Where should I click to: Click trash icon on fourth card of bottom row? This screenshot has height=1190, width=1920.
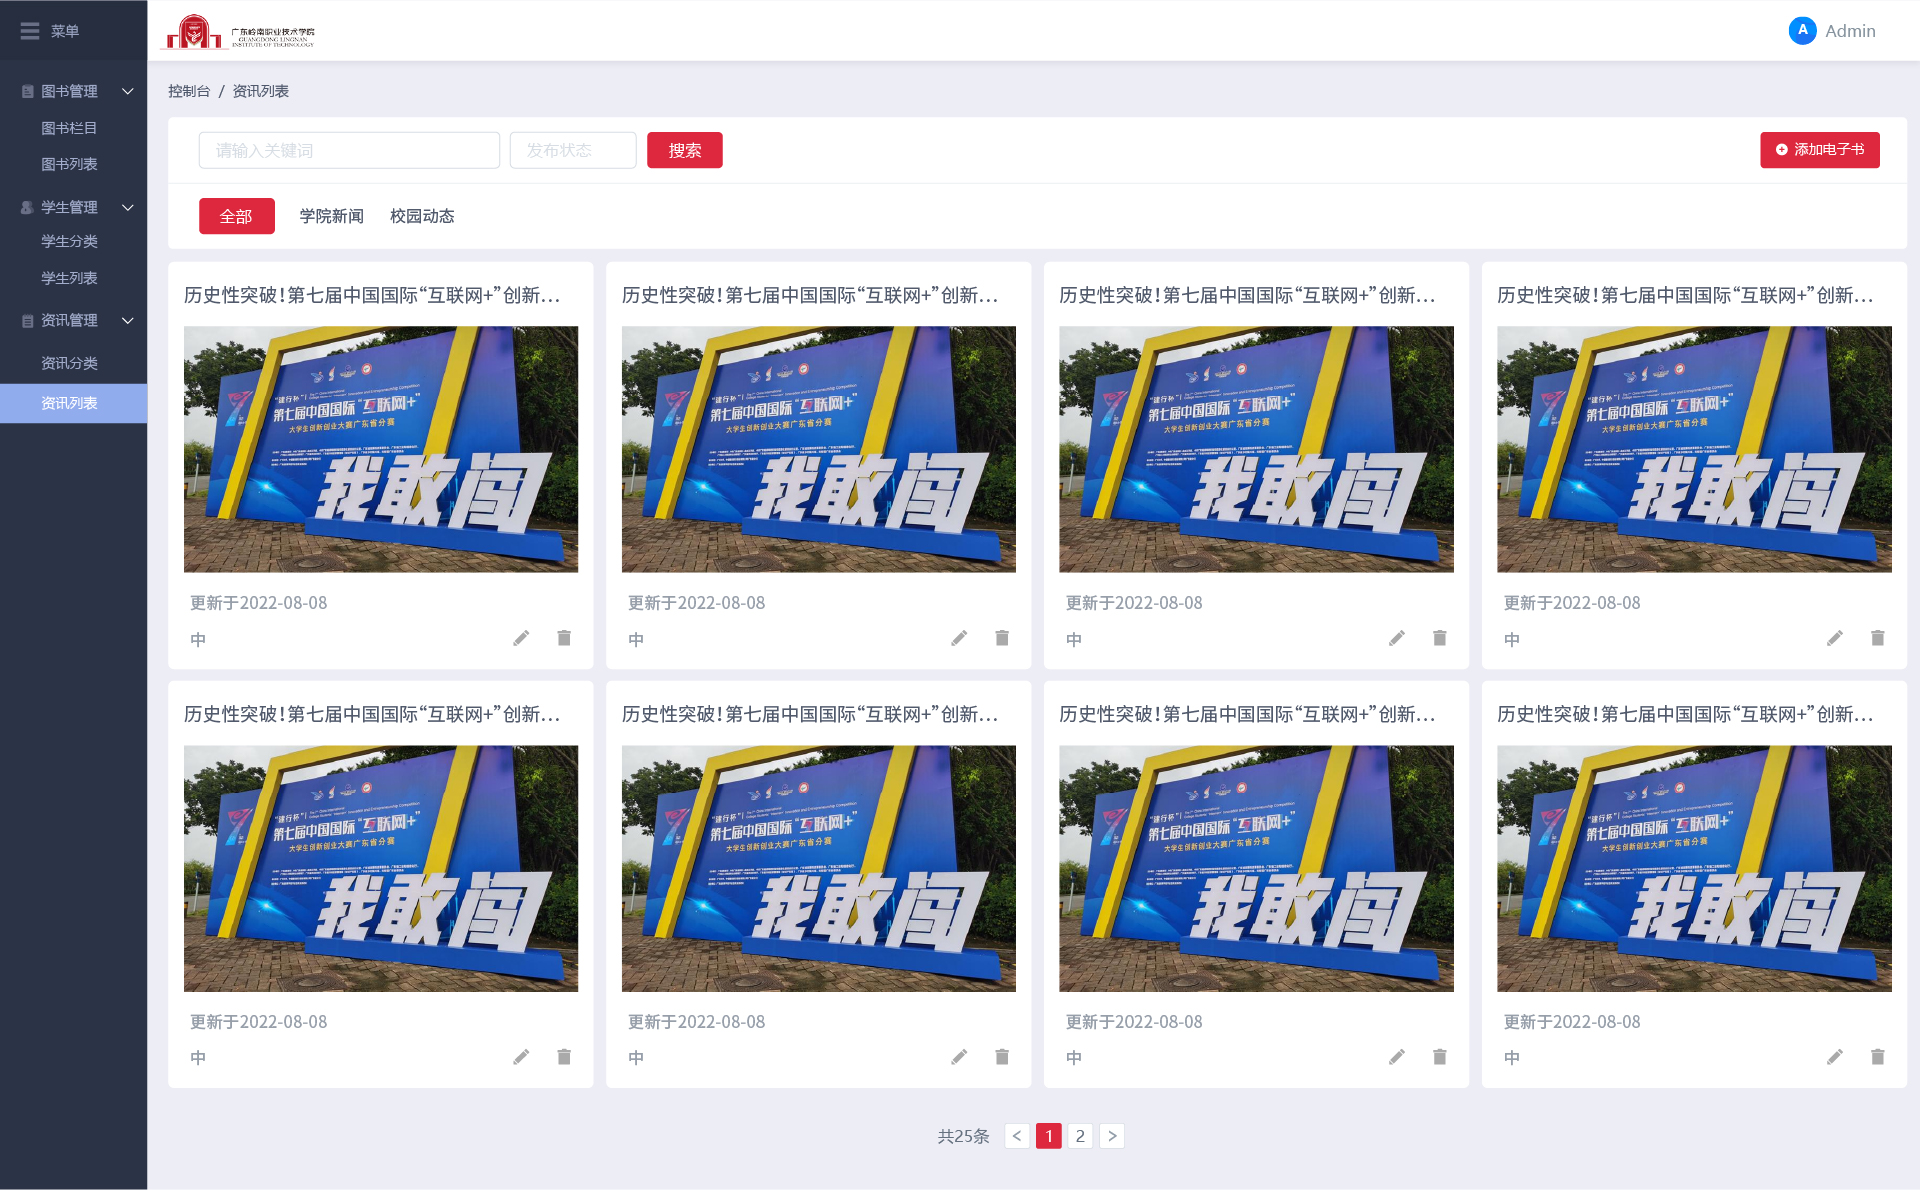[x=1878, y=1057]
